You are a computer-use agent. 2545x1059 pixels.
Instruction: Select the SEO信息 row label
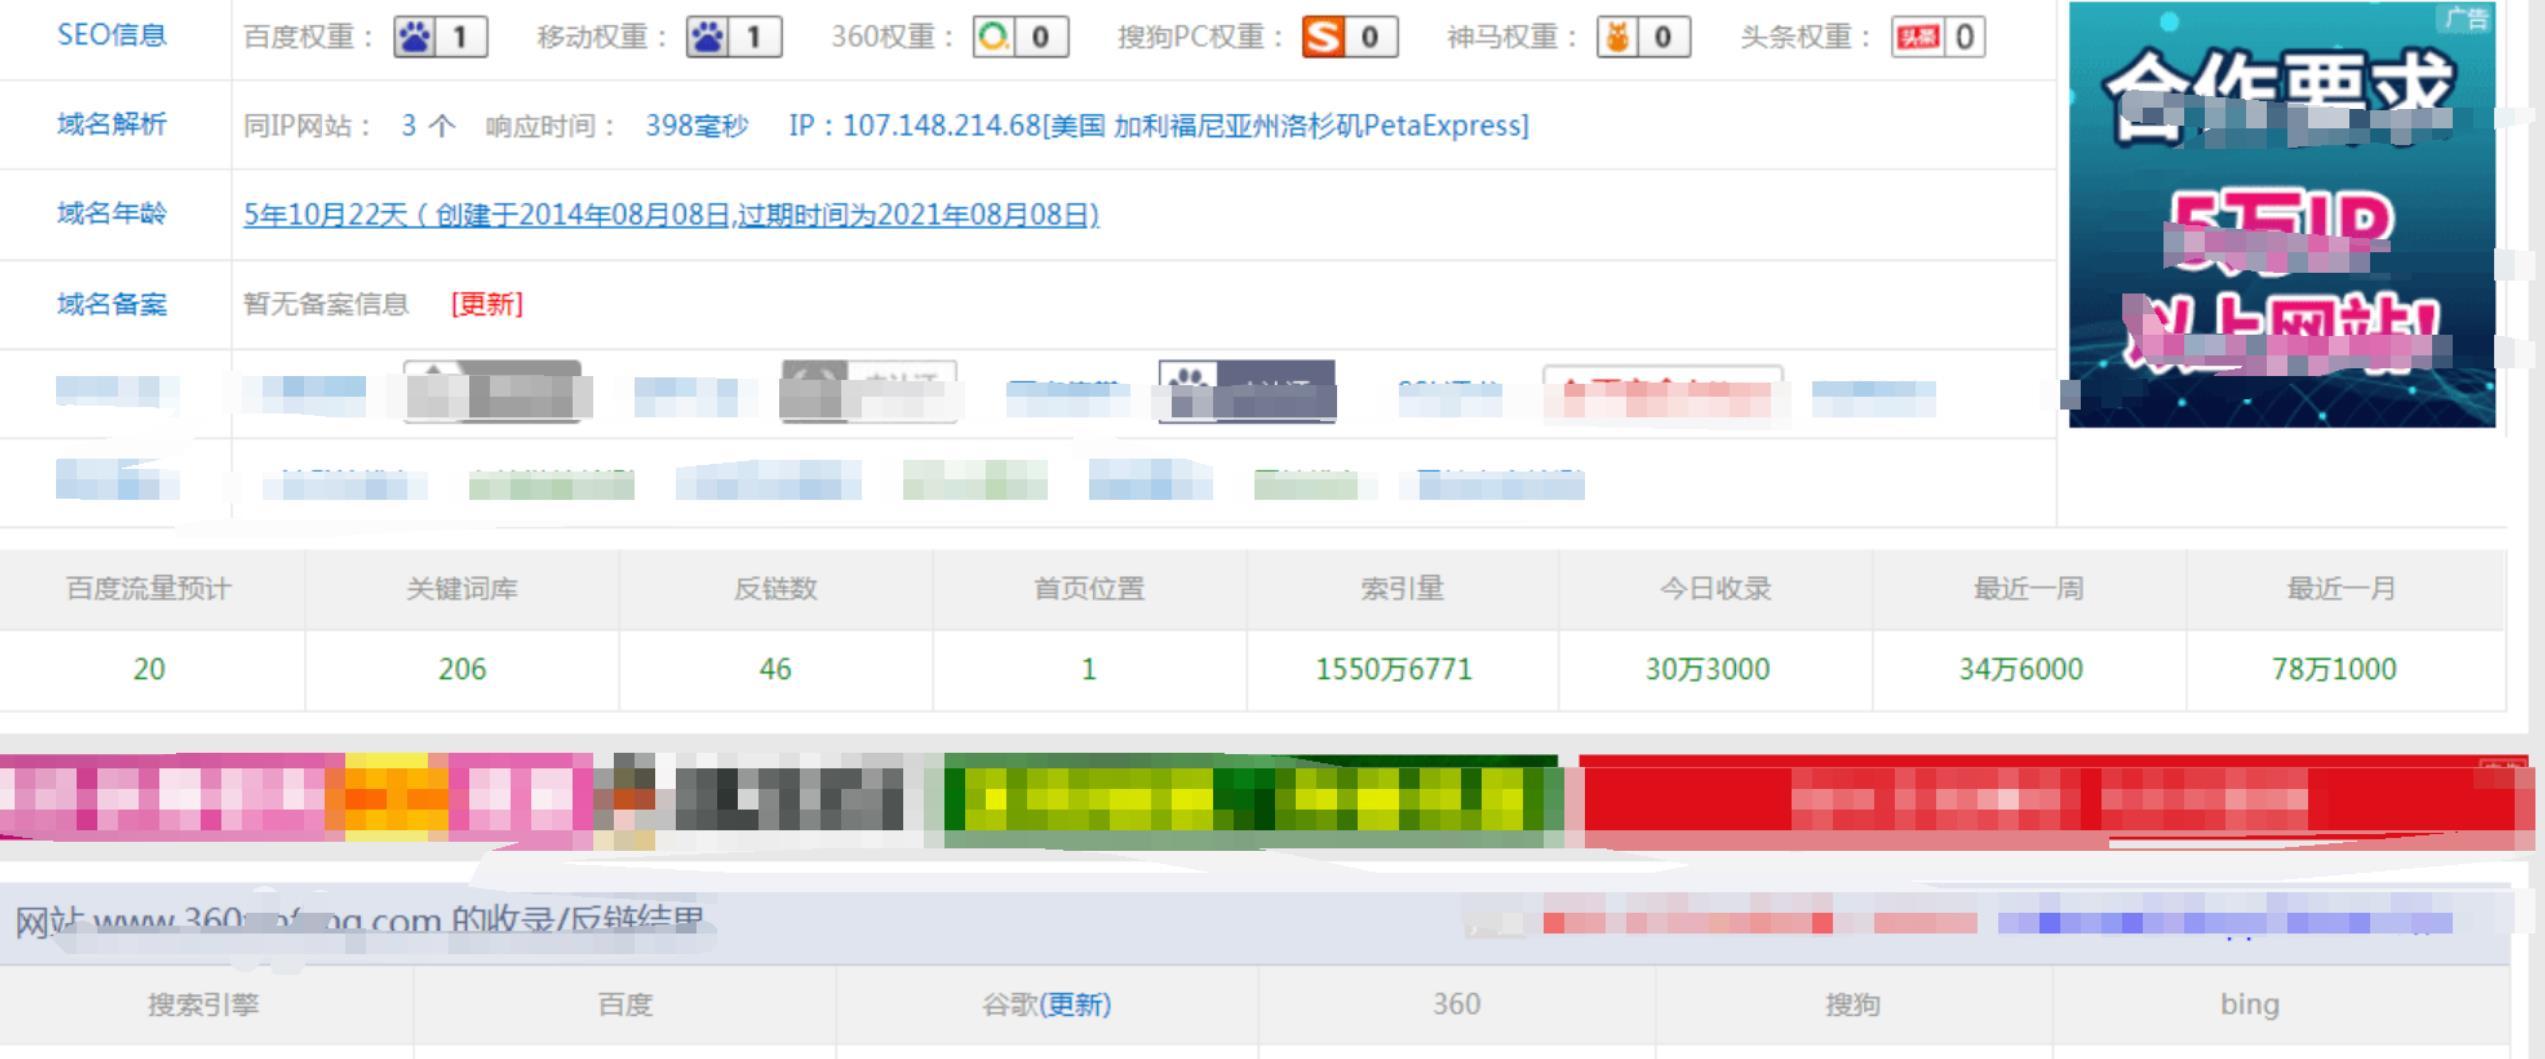click(112, 35)
